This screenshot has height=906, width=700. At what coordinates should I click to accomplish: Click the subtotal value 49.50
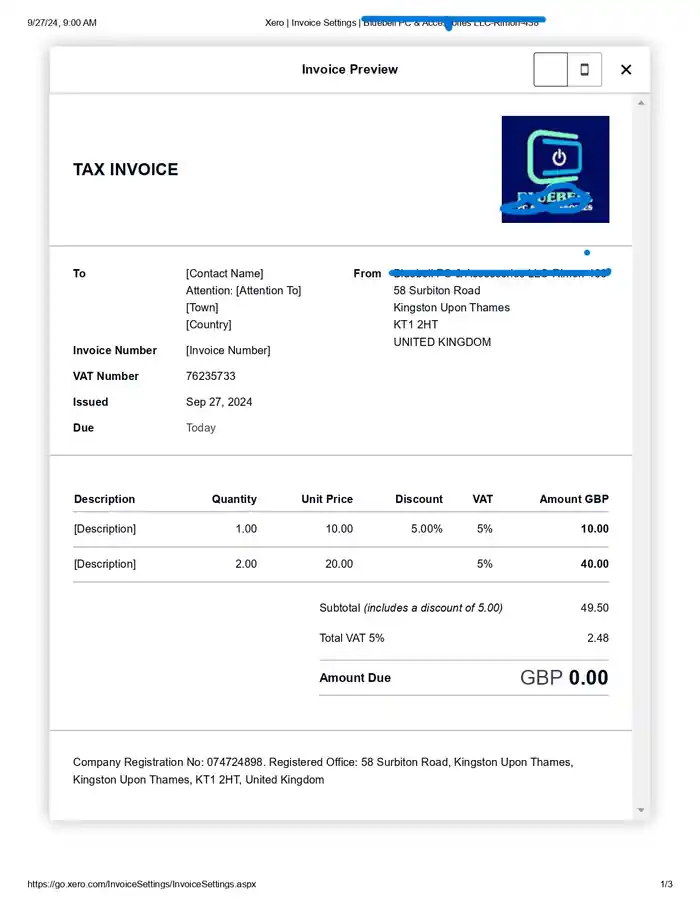tap(595, 608)
